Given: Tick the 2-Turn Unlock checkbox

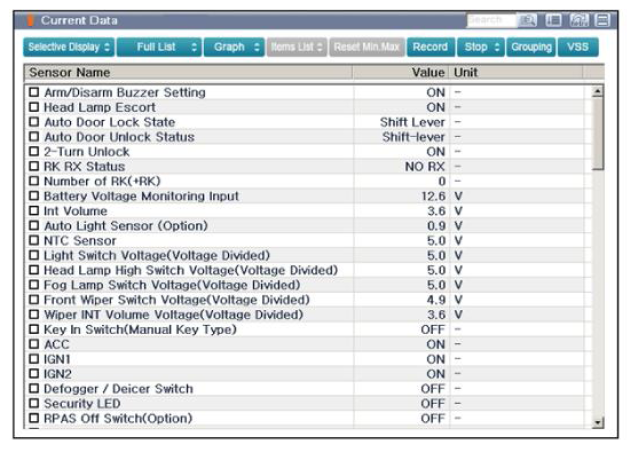Looking at the screenshot, I should coord(34,151).
